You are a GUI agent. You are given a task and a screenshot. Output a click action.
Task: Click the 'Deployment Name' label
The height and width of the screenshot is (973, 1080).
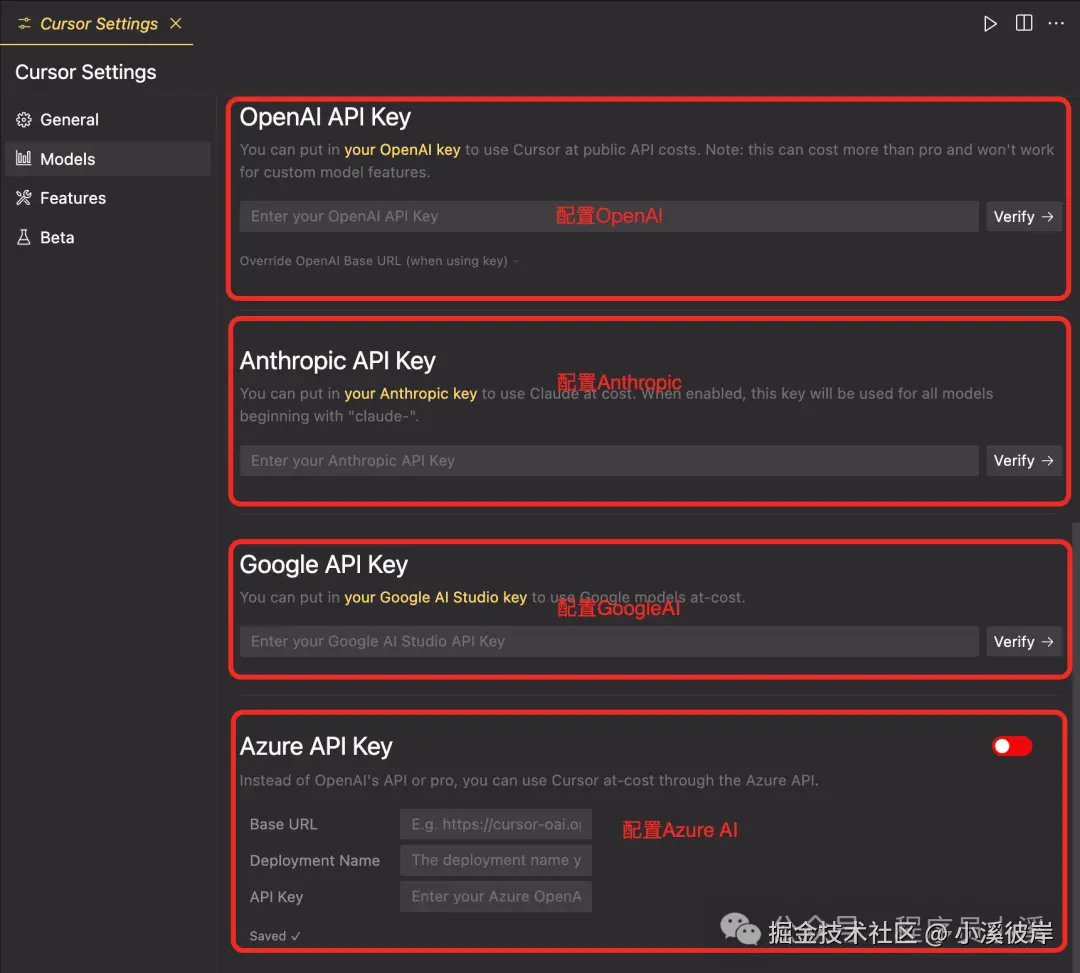[x=315, y=861]
